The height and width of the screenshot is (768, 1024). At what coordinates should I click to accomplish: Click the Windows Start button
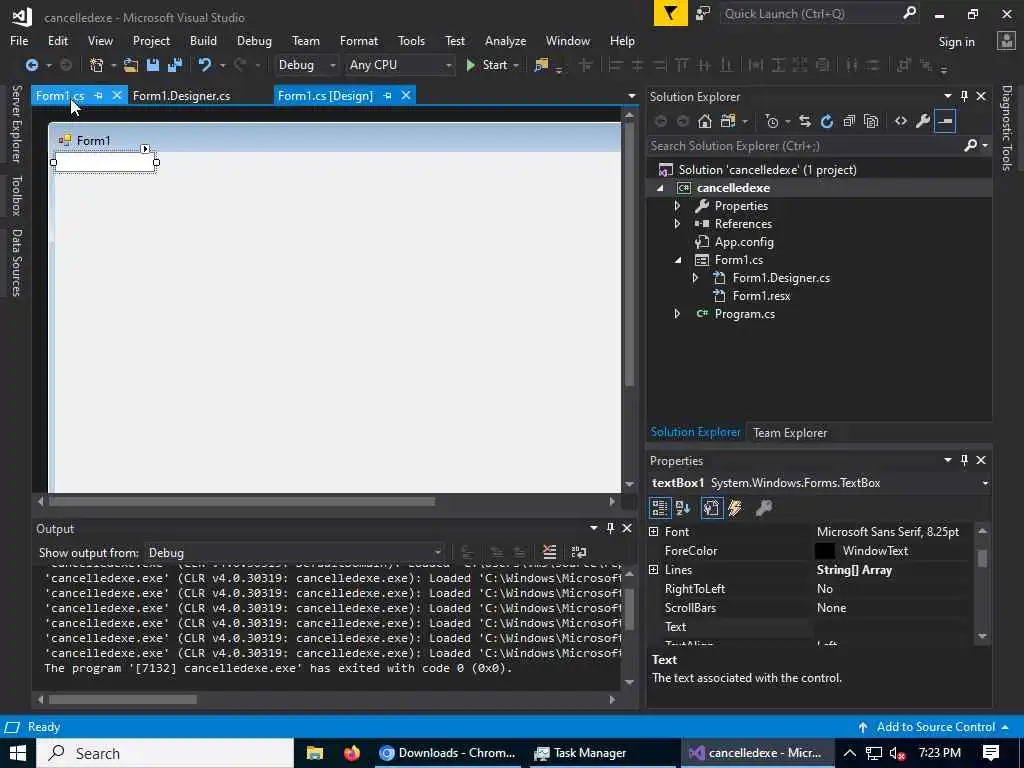pyautogui.click(x=18, y=753)
